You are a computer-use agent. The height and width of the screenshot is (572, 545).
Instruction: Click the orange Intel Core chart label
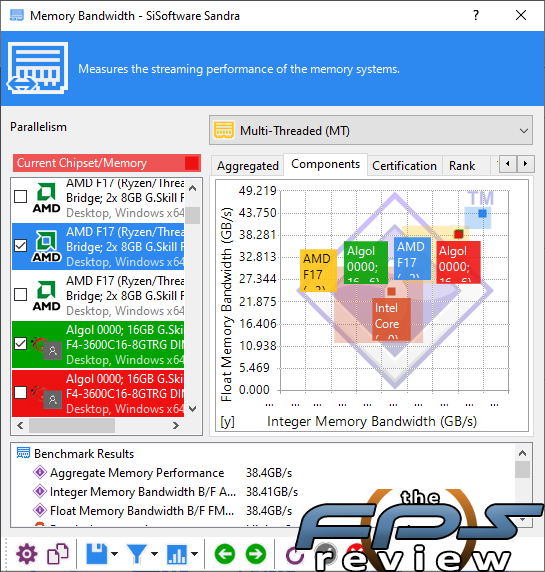[x=391, y=320]
